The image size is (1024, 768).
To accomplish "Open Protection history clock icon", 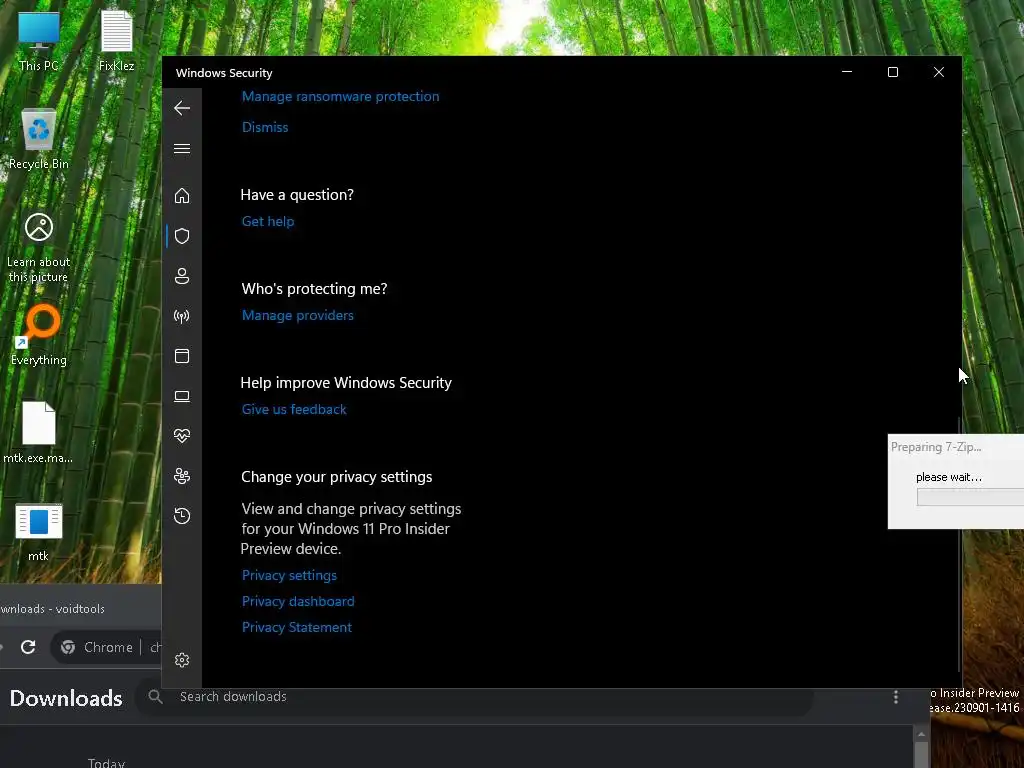I will [182, 516].
